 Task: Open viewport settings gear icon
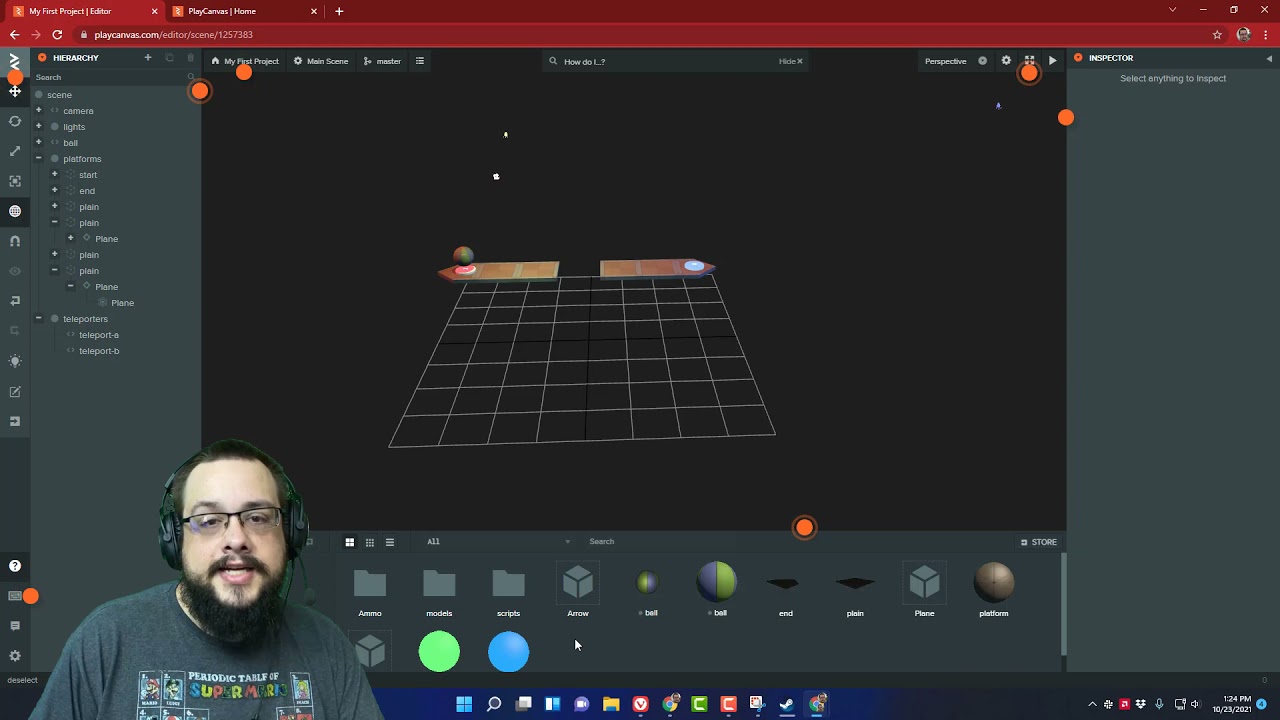[1006, 61]
